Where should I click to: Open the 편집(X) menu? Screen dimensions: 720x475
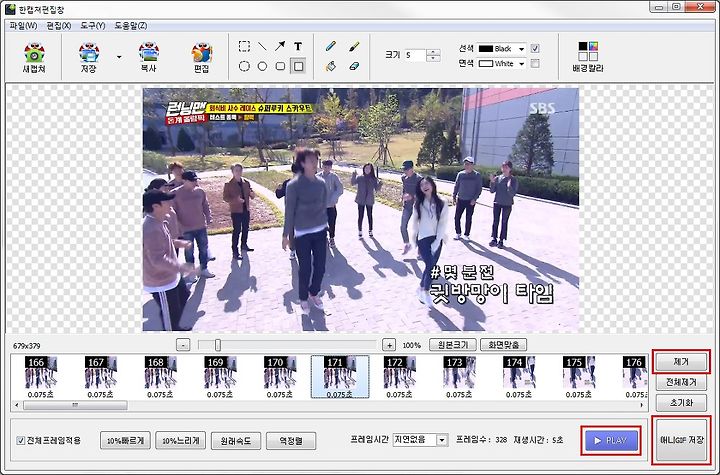59,26
